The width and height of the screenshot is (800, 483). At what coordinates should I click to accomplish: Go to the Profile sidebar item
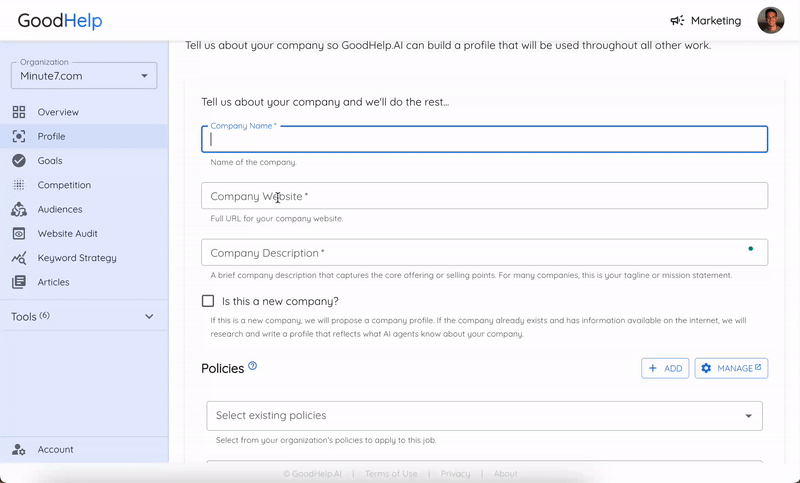[x=84, y=136]
